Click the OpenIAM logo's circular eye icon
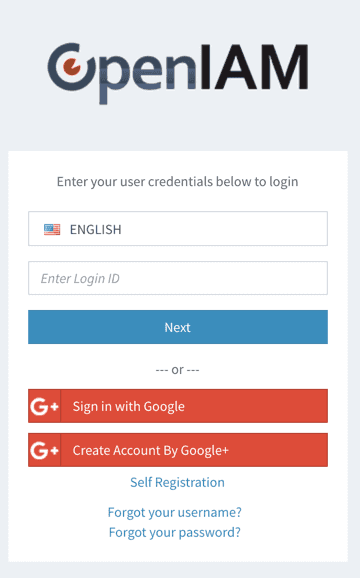 coord(72,67)
